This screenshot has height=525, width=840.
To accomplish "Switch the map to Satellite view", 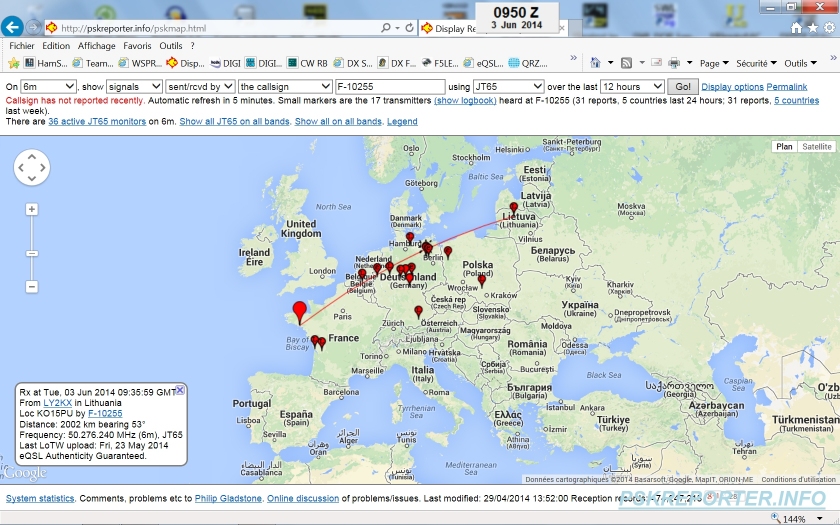I will click(817, 147).
